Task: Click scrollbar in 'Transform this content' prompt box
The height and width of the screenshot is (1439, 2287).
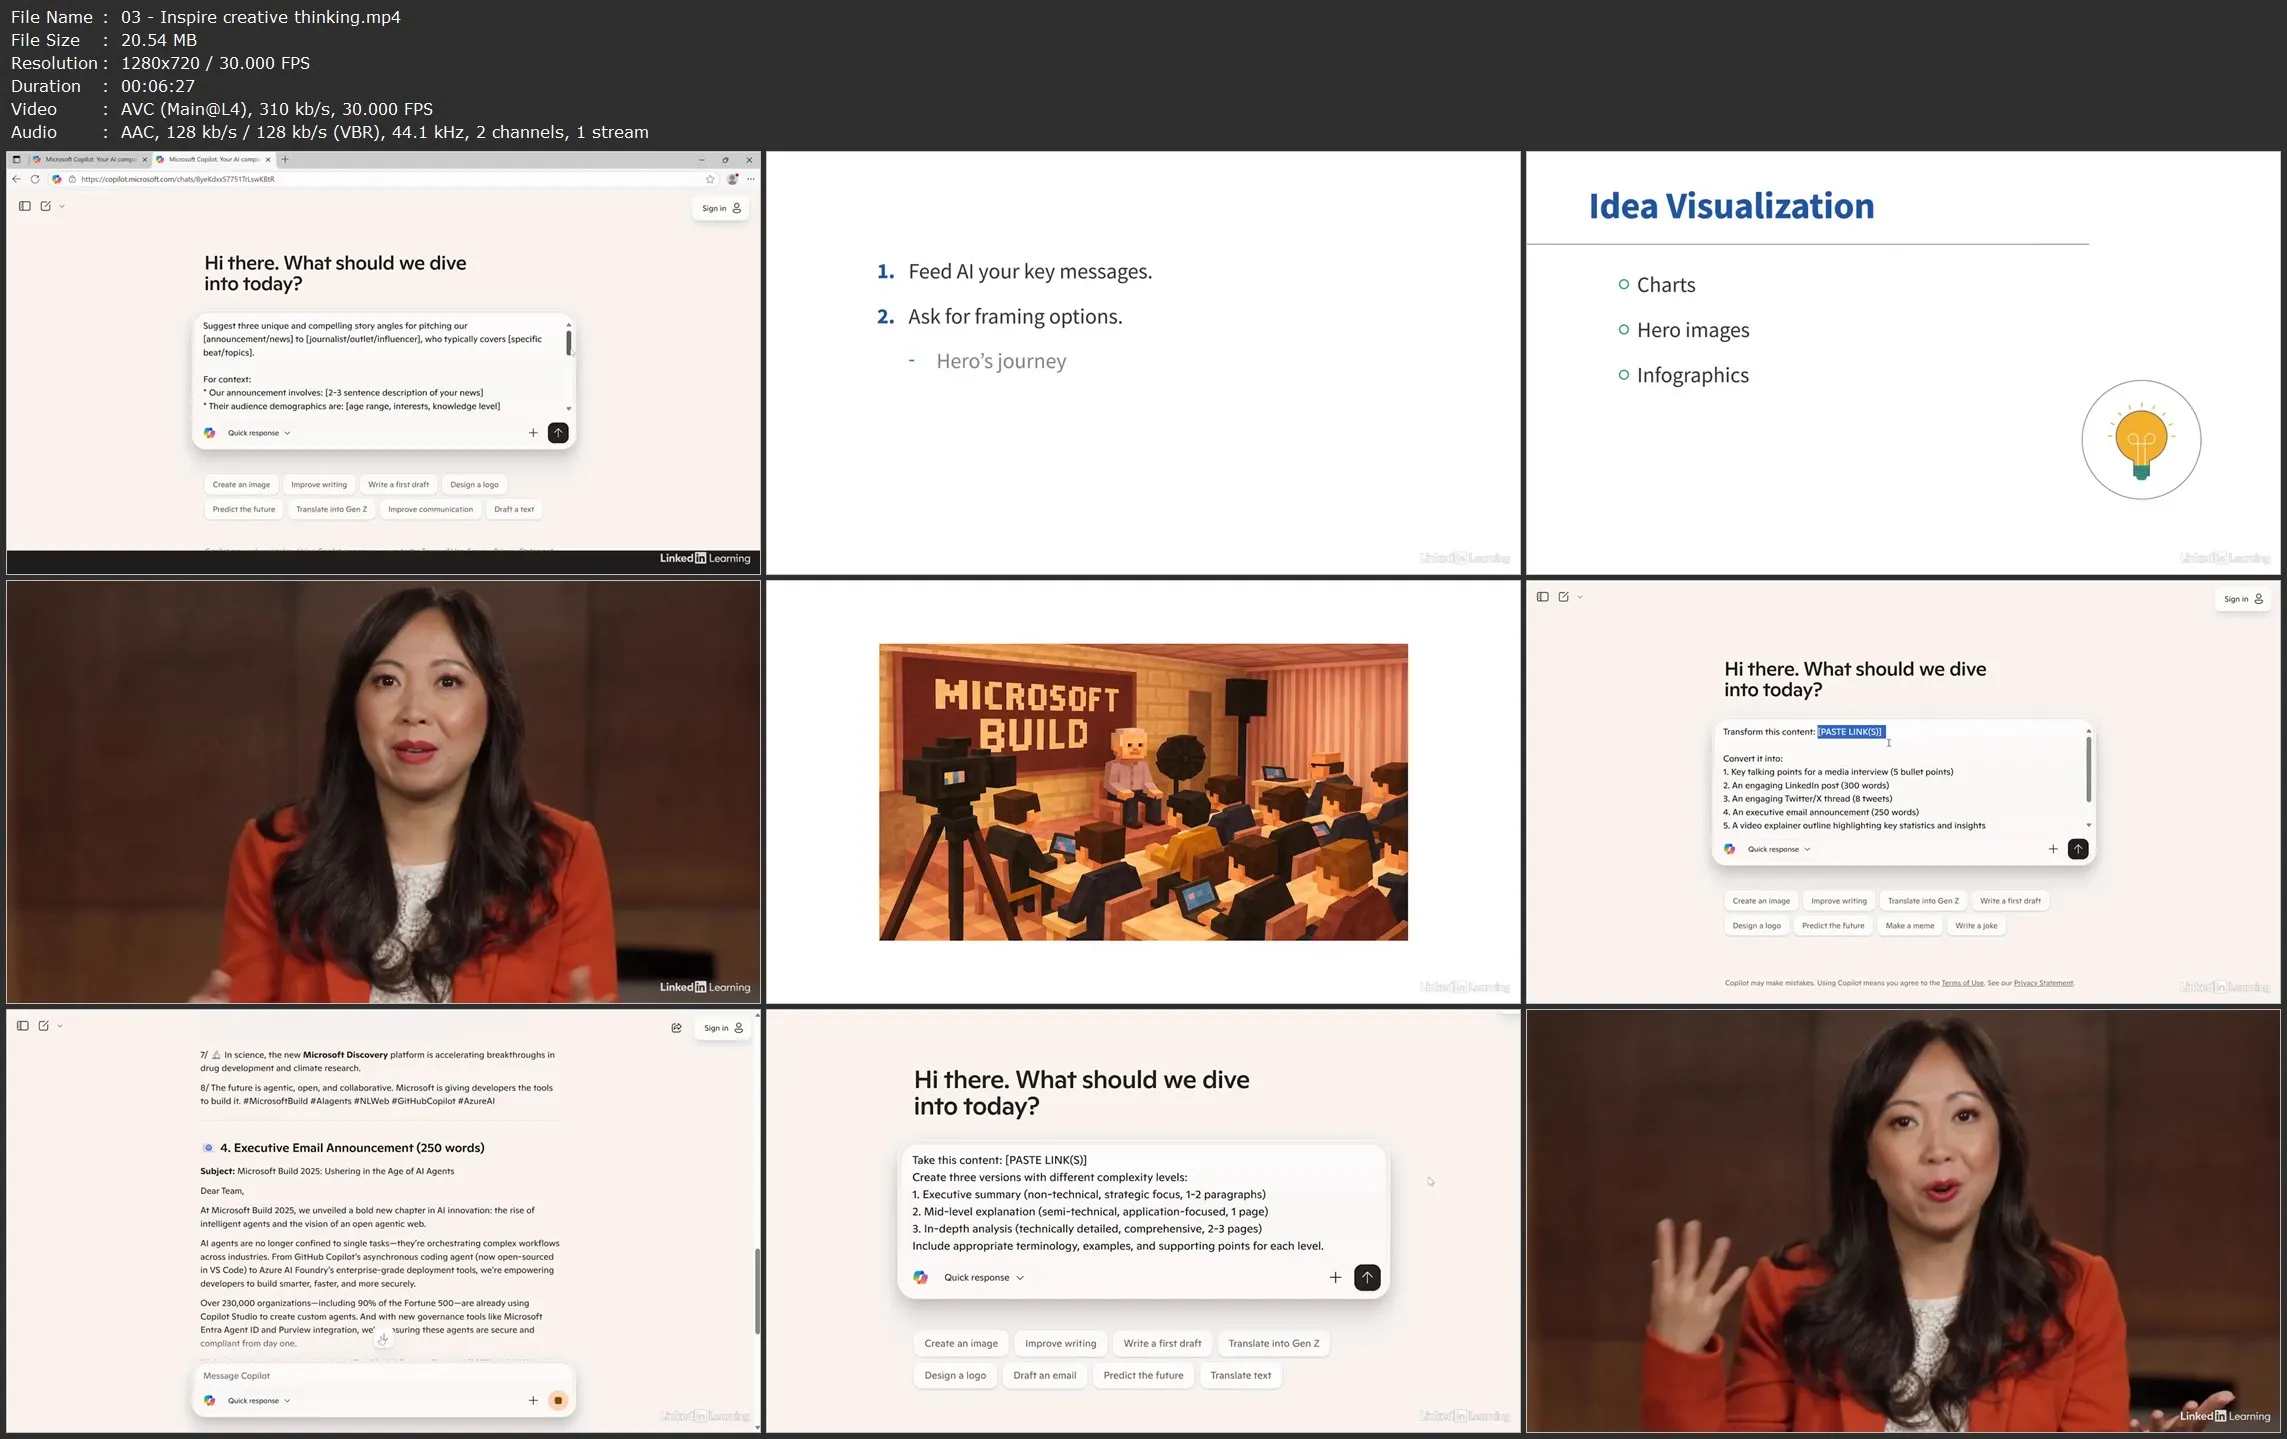Action: tap(2089, 769)
